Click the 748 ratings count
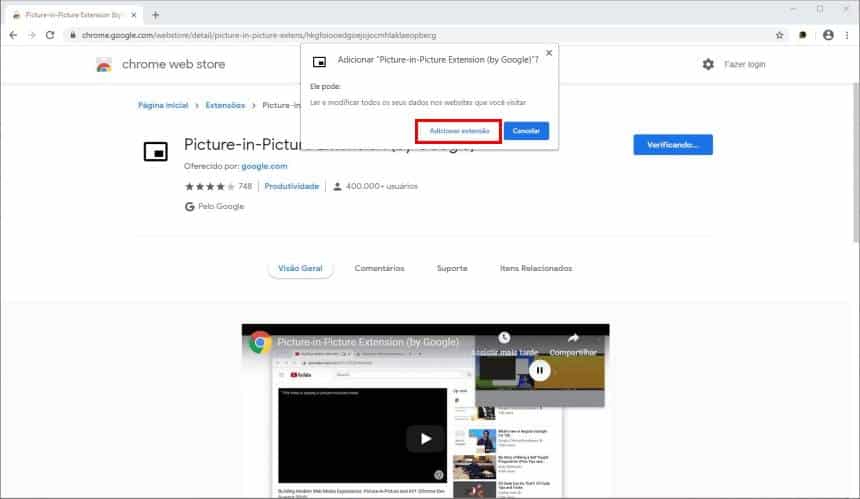Viewport: 860px width, 499px height. tap(245, 186)
